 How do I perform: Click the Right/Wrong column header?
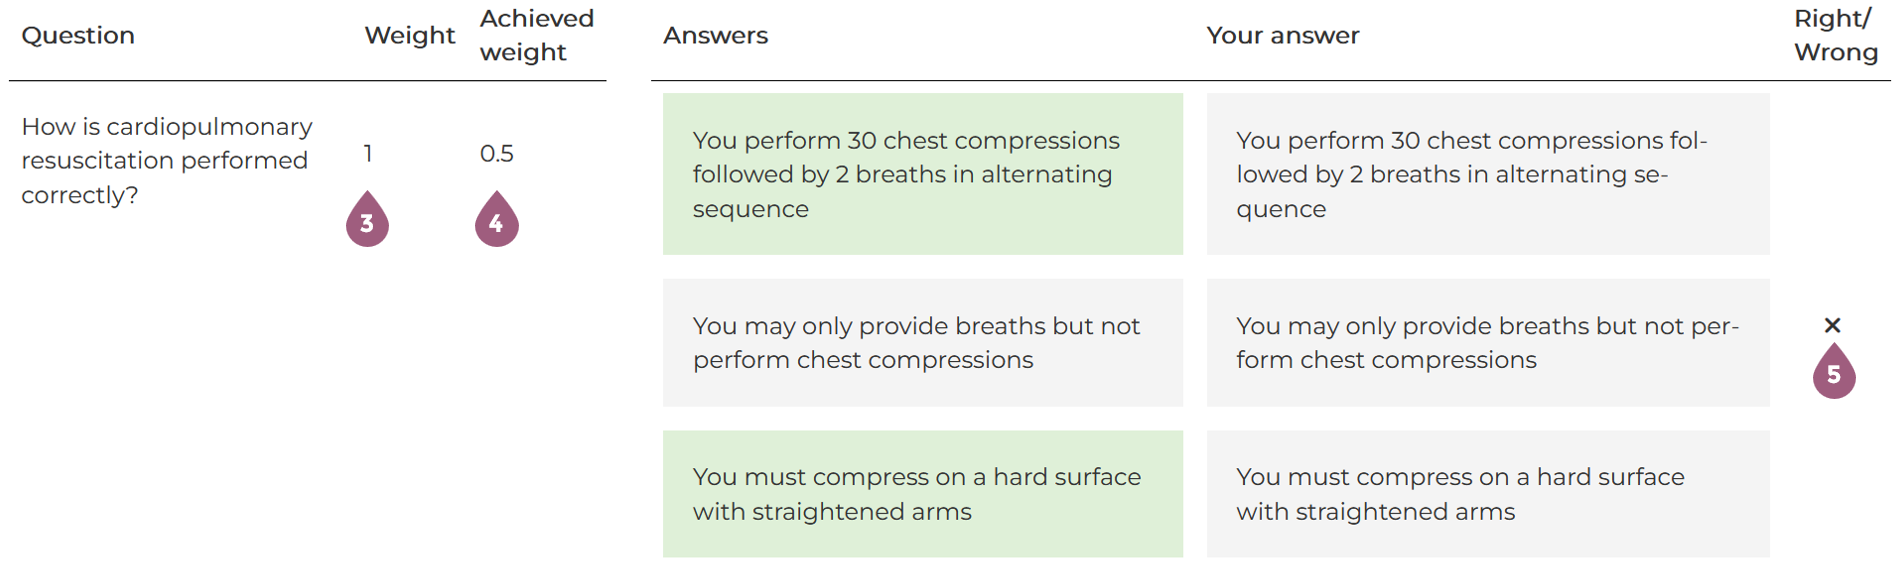tap(1835, 36)
